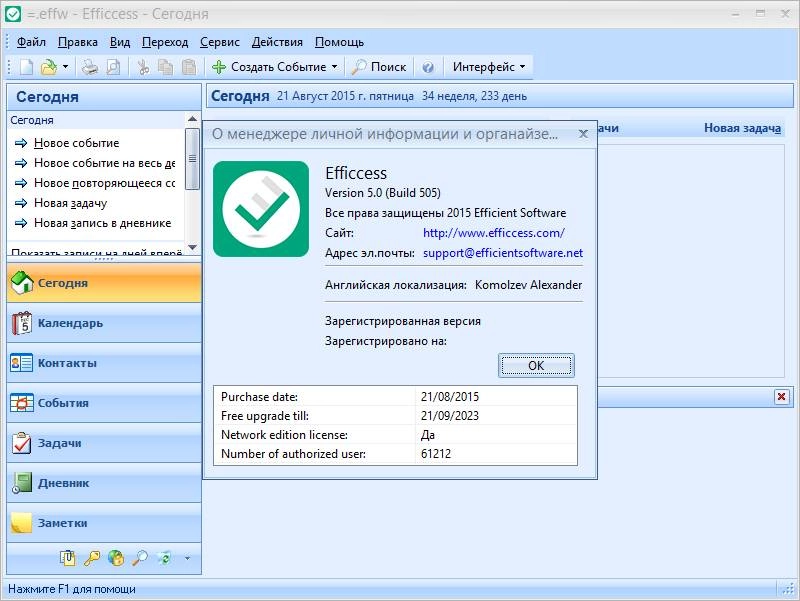The height and width of the screenshot is (601, 800).
Task: Open the Календарь navigation section
Action: point(104,323)
